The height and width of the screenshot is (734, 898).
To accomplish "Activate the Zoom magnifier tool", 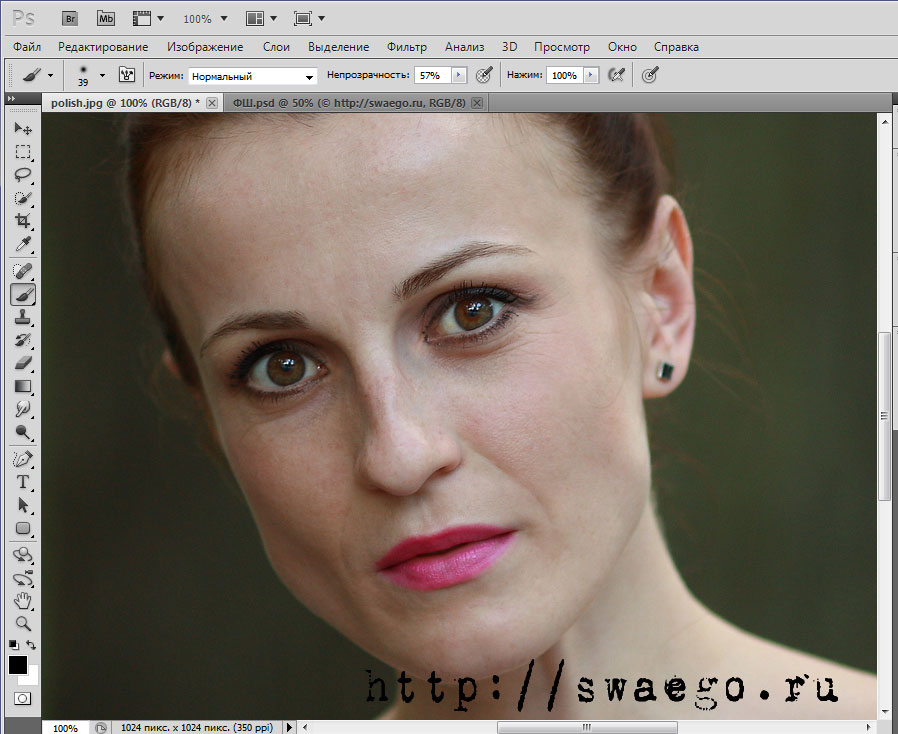I will point(22,623).
